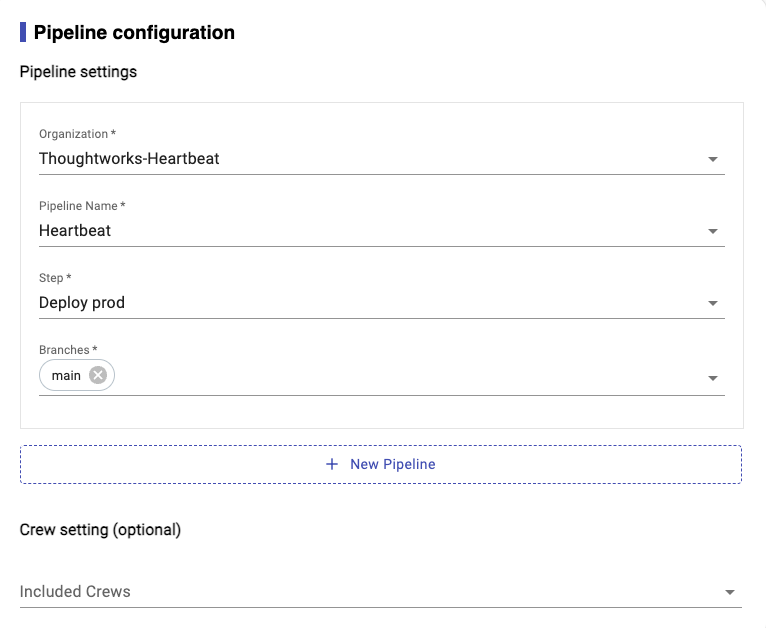
Task: Focus the empty Branches input area
Action: tap(400, 376)
